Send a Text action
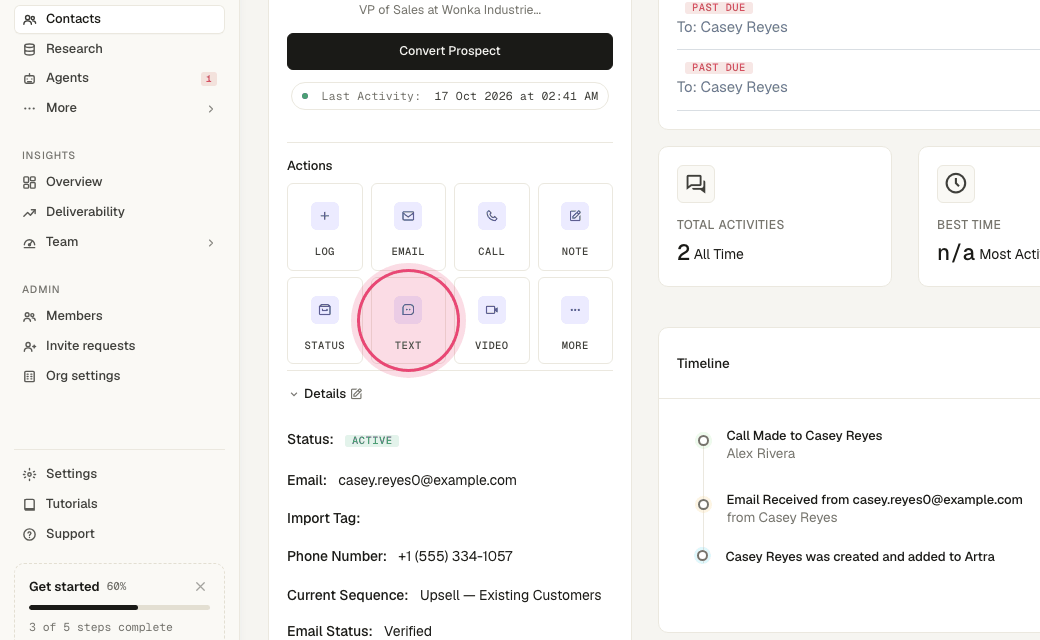Image resolution: width=1040 pixels, height=640 pixels. click(409, 320)
